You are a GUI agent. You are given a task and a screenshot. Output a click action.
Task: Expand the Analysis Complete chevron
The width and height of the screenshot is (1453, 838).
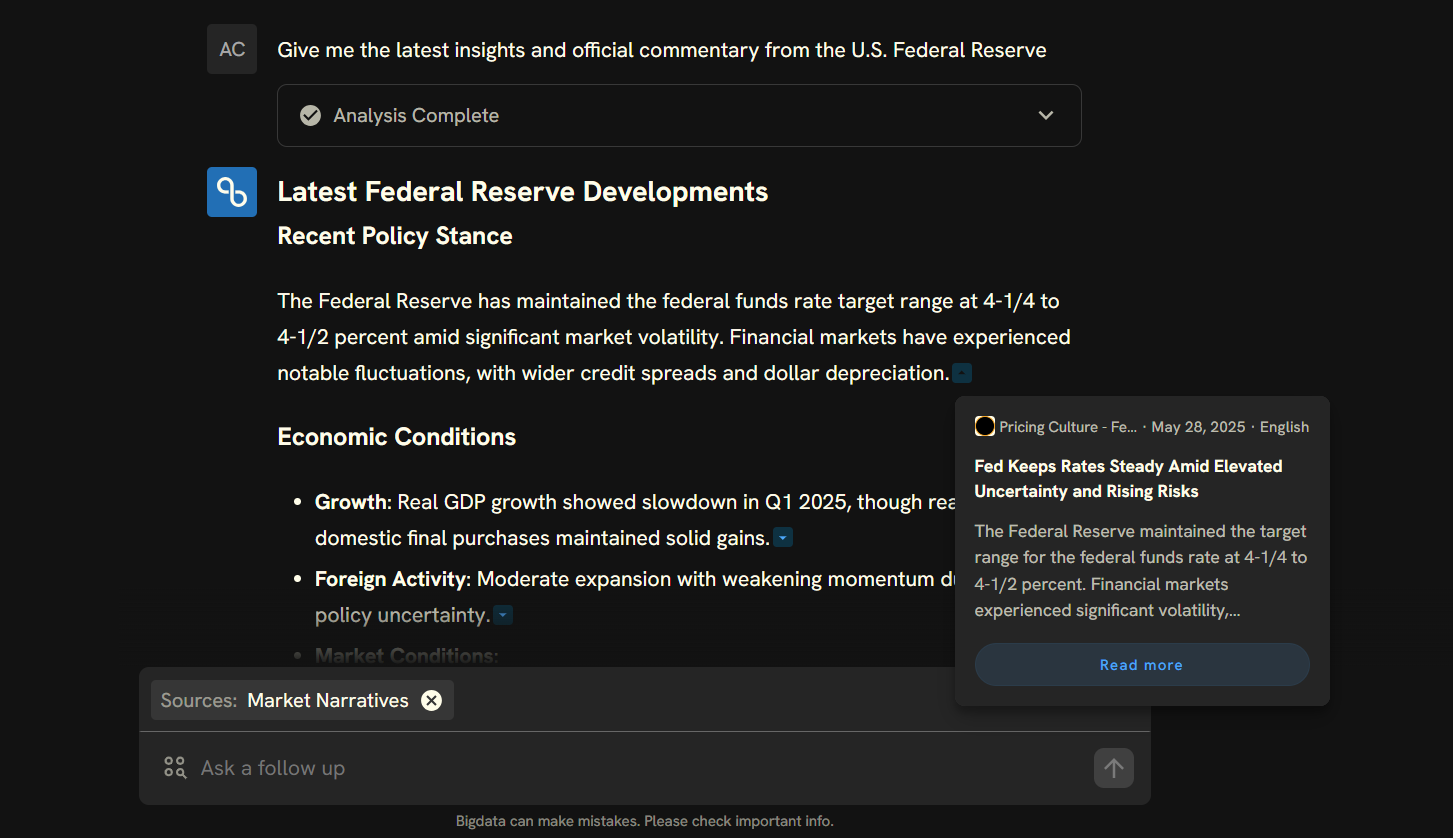(x=1046, y=115)
